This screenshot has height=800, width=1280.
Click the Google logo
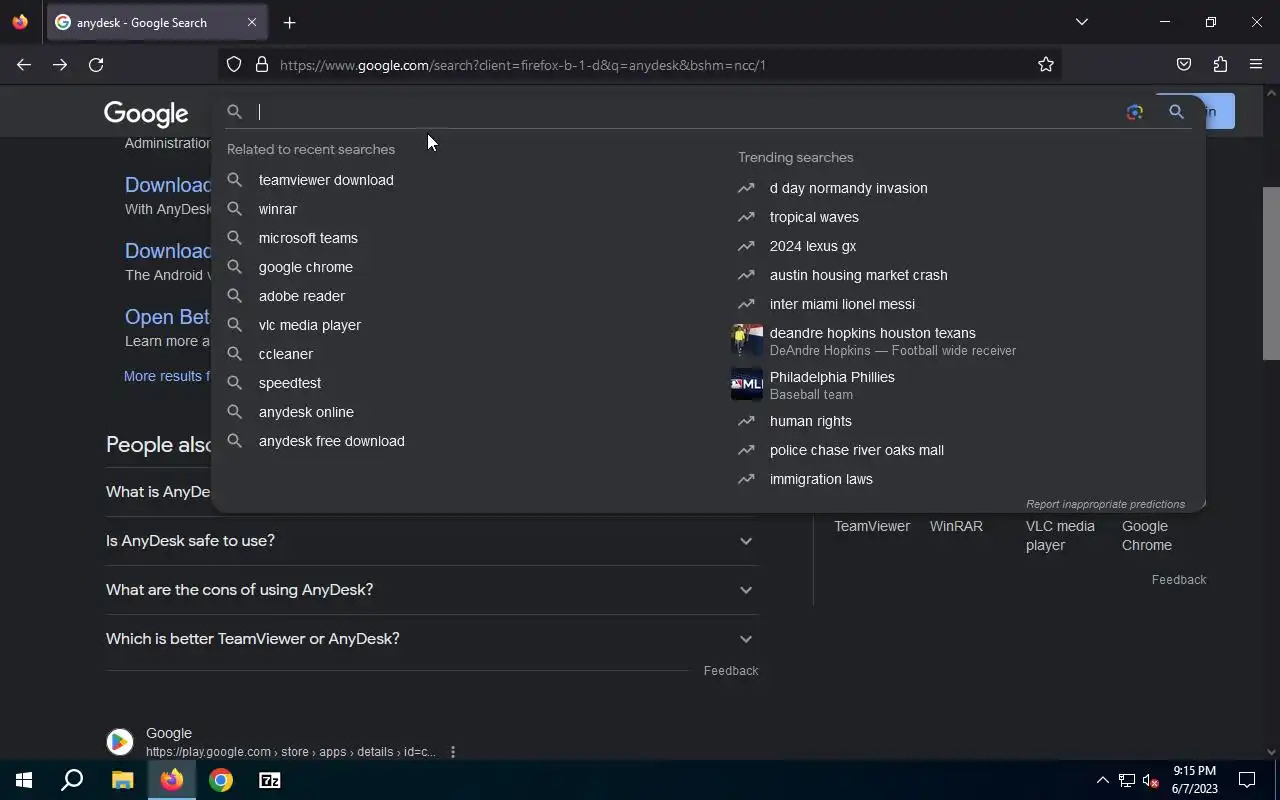coord(146,113)
